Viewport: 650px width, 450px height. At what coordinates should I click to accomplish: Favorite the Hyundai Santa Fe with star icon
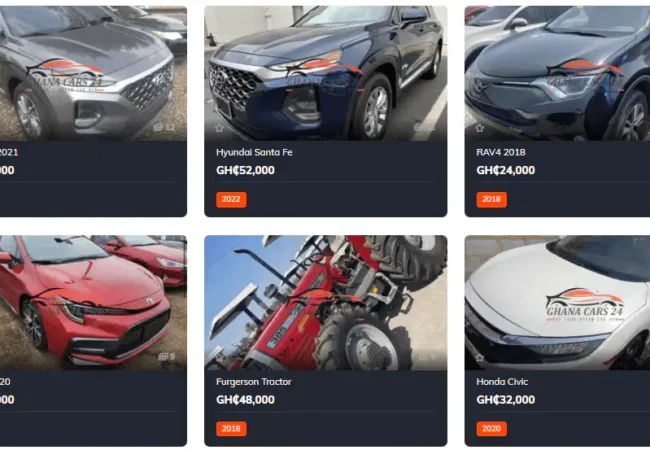click(x=219, y=128)
